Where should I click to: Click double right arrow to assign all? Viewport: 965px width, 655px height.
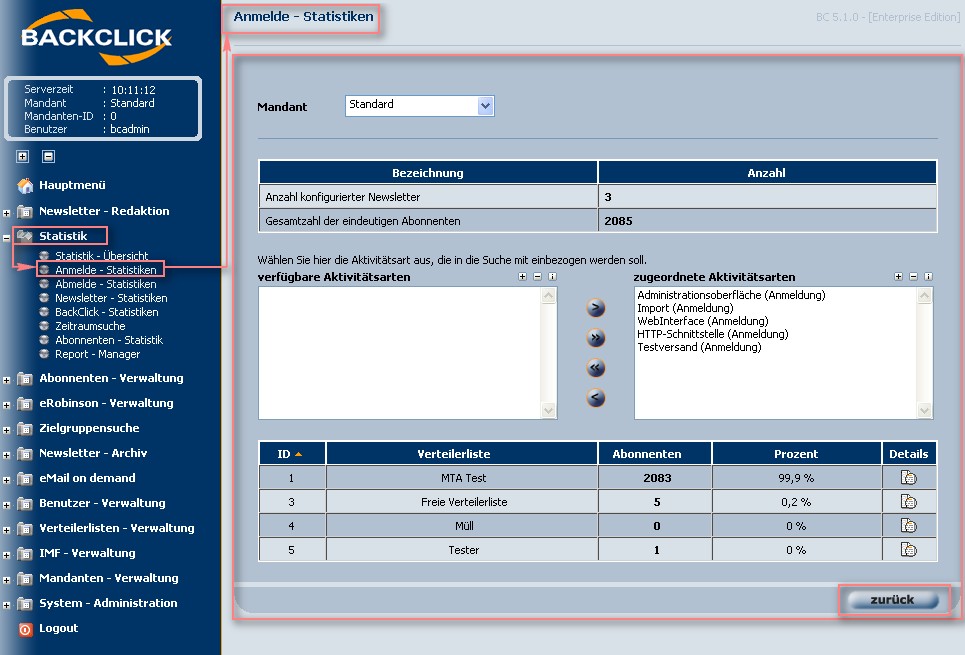595,337
